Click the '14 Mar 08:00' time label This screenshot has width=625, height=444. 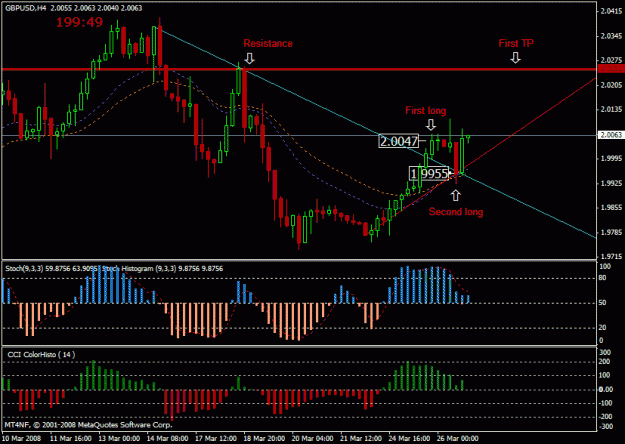coord(167,438)
